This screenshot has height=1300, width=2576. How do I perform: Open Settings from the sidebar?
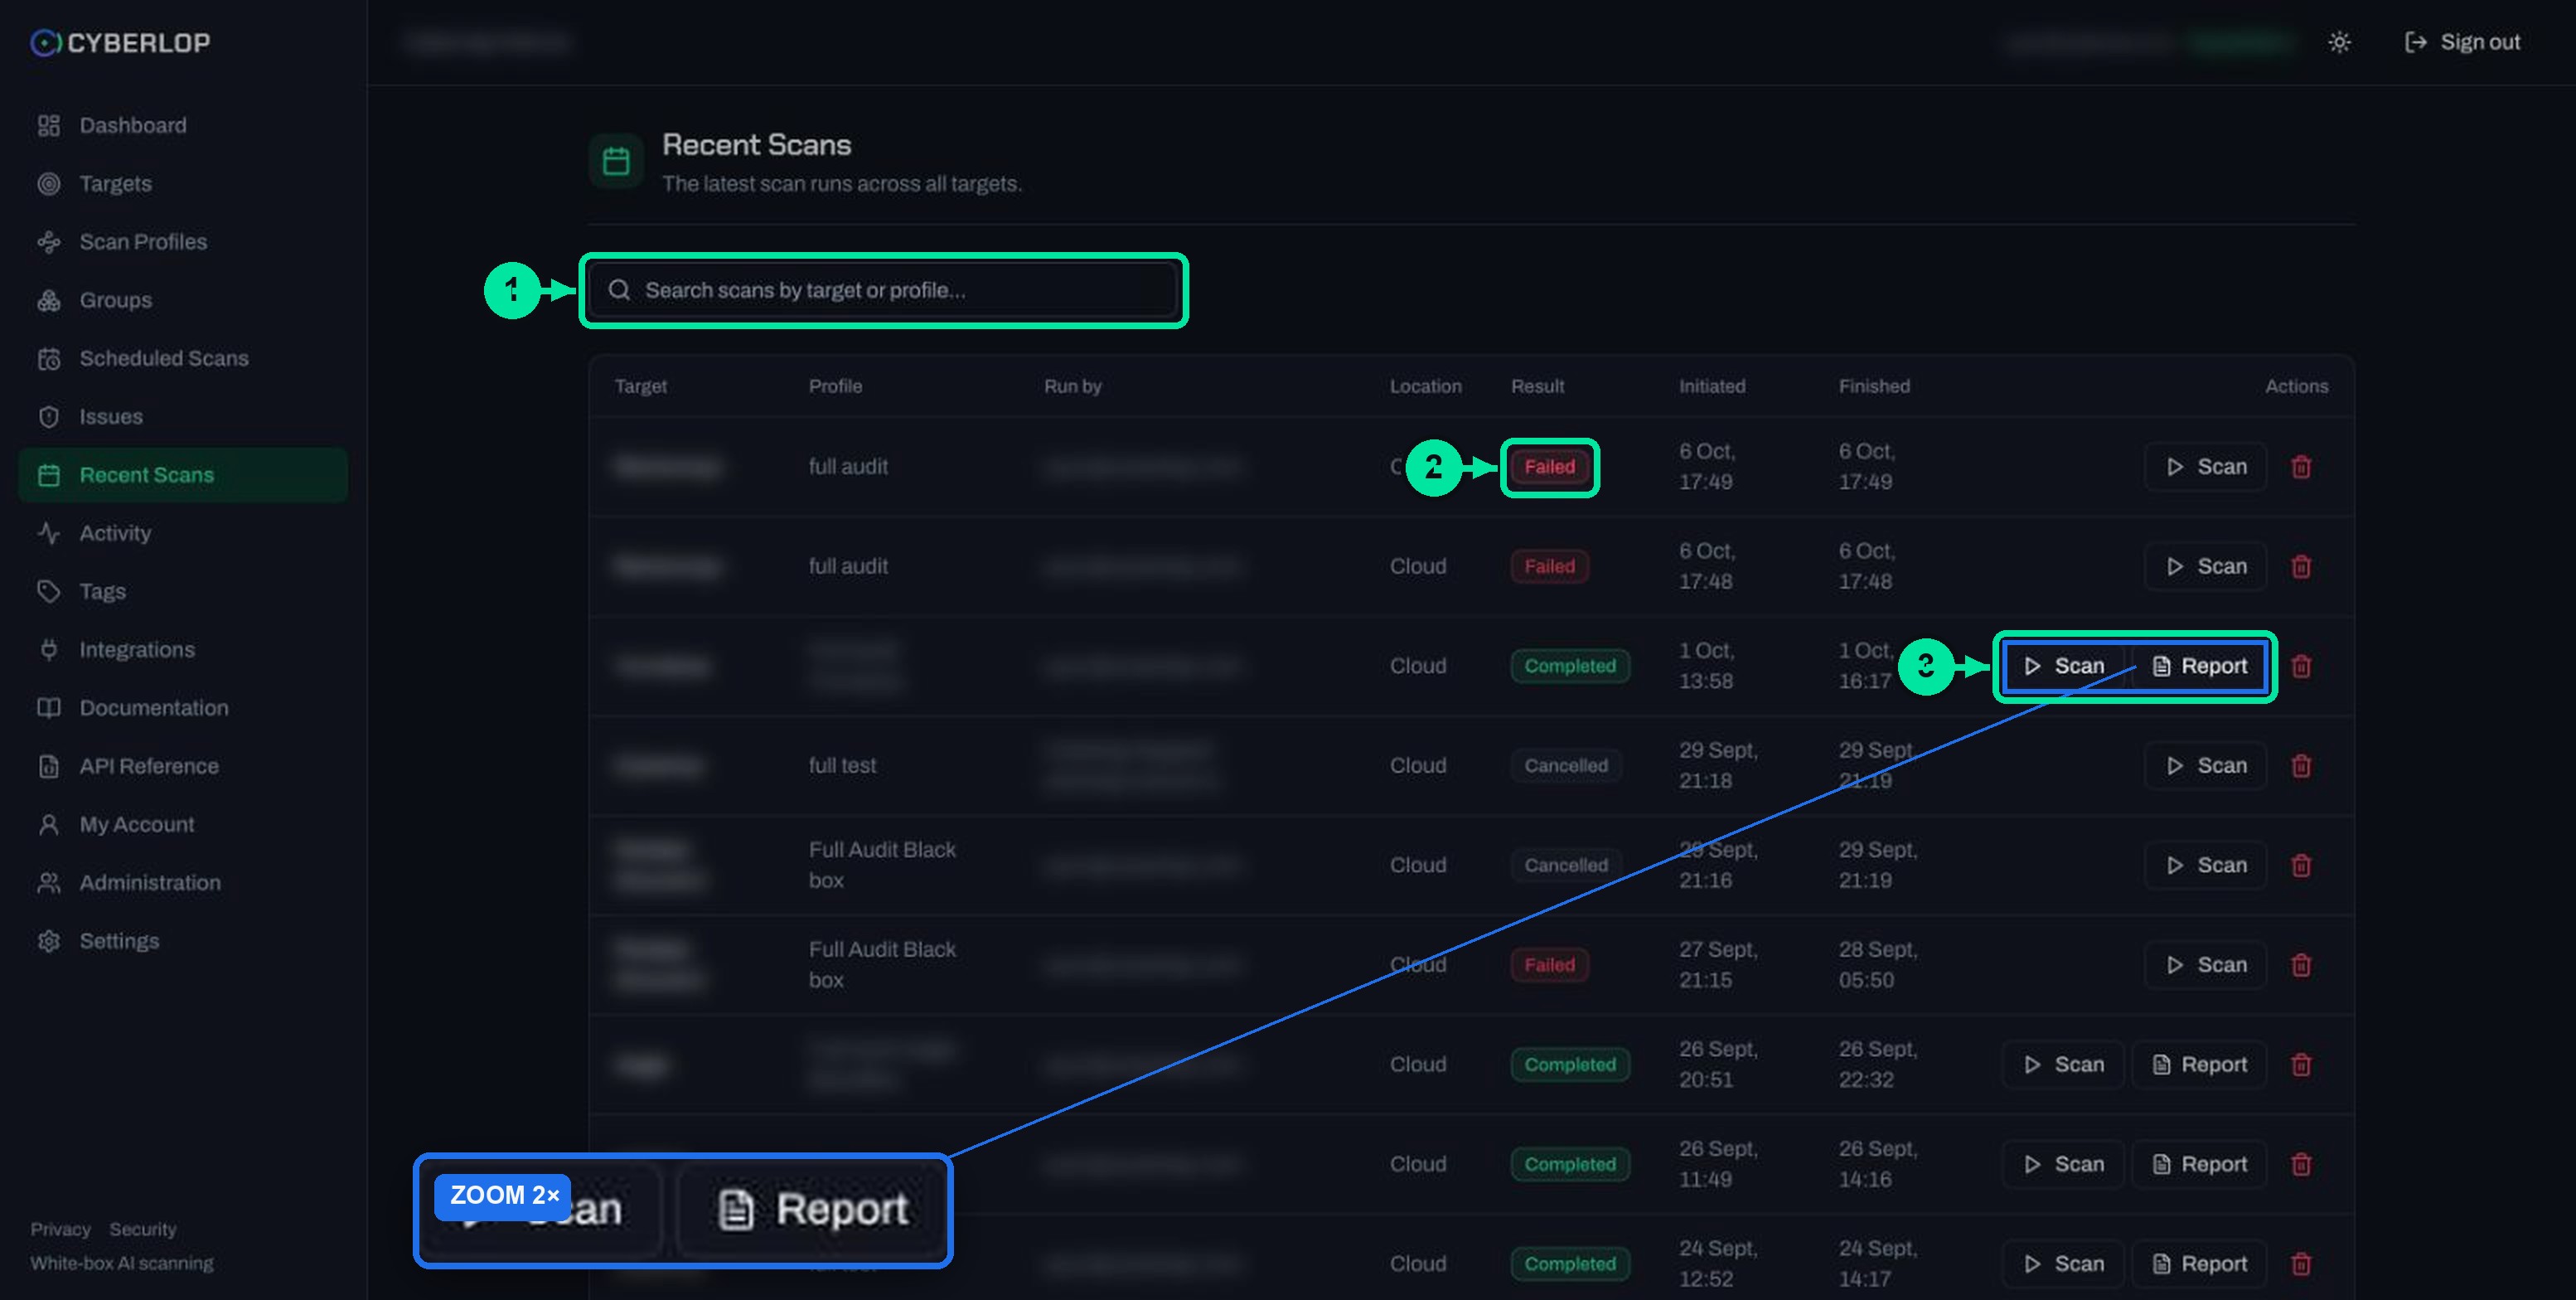(x=183, y=941)
